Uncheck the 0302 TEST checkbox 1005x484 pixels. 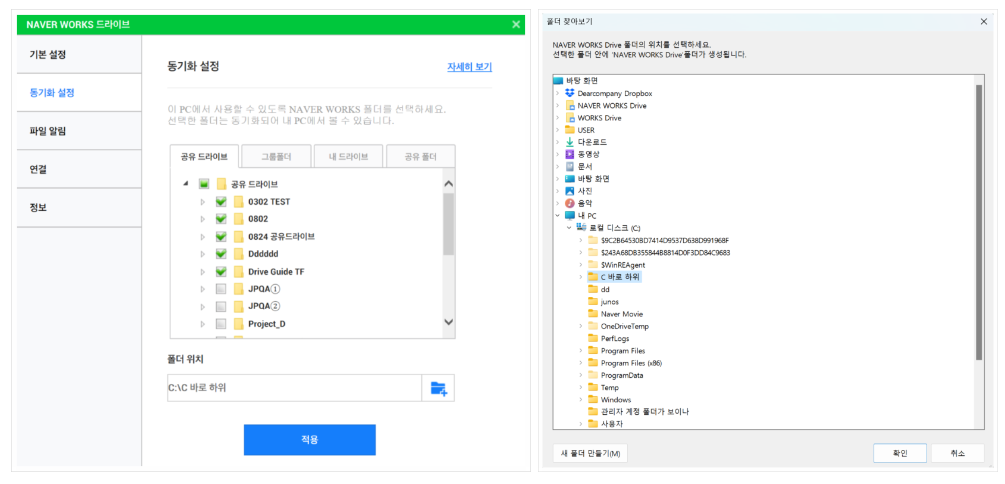(x=221, y=201)
